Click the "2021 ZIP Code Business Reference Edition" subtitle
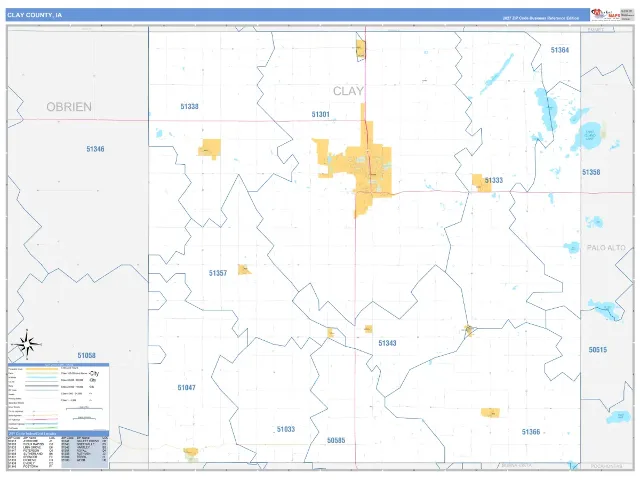This screenshot has height=480, width=640. click(x=540, y=18)
